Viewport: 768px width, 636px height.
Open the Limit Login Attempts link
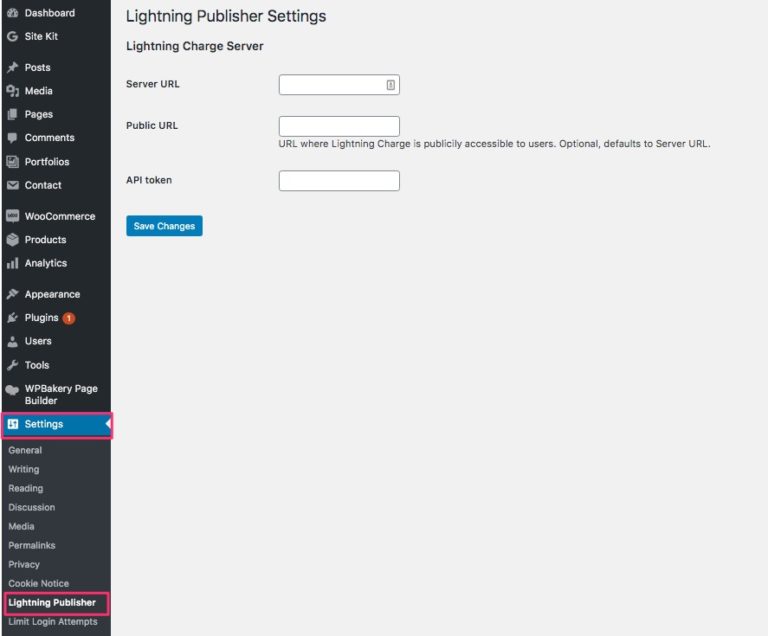[52, 622]
